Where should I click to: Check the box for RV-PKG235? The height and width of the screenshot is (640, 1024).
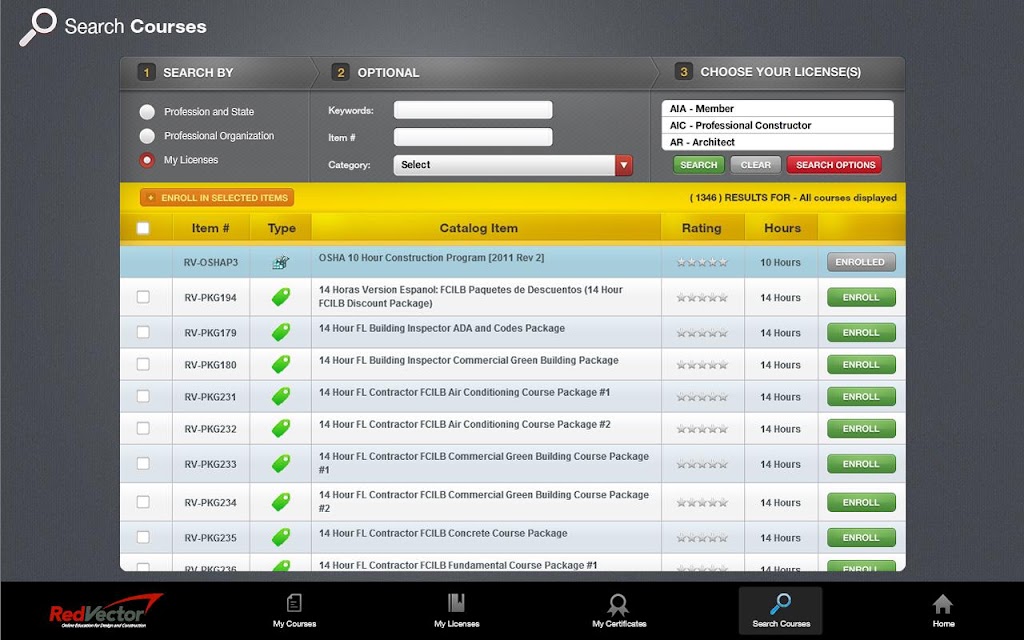tap(143, 537)
